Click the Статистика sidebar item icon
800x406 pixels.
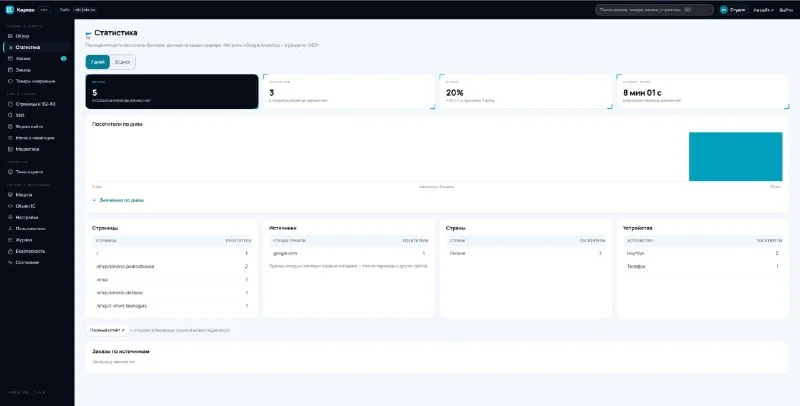click(11, 47)
